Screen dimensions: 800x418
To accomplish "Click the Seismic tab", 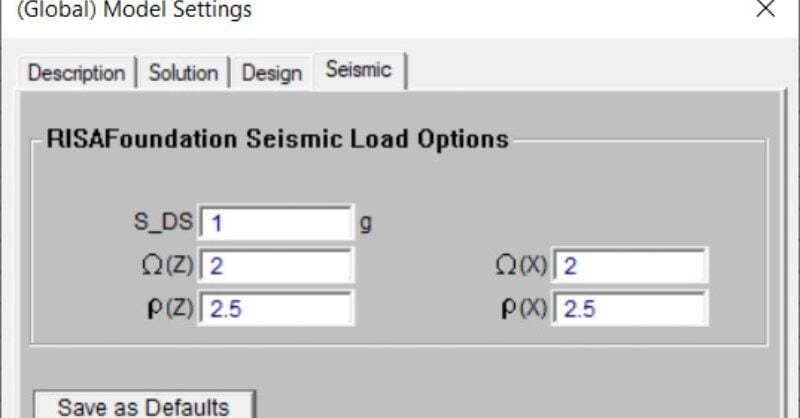I will (x=358, y=71).
